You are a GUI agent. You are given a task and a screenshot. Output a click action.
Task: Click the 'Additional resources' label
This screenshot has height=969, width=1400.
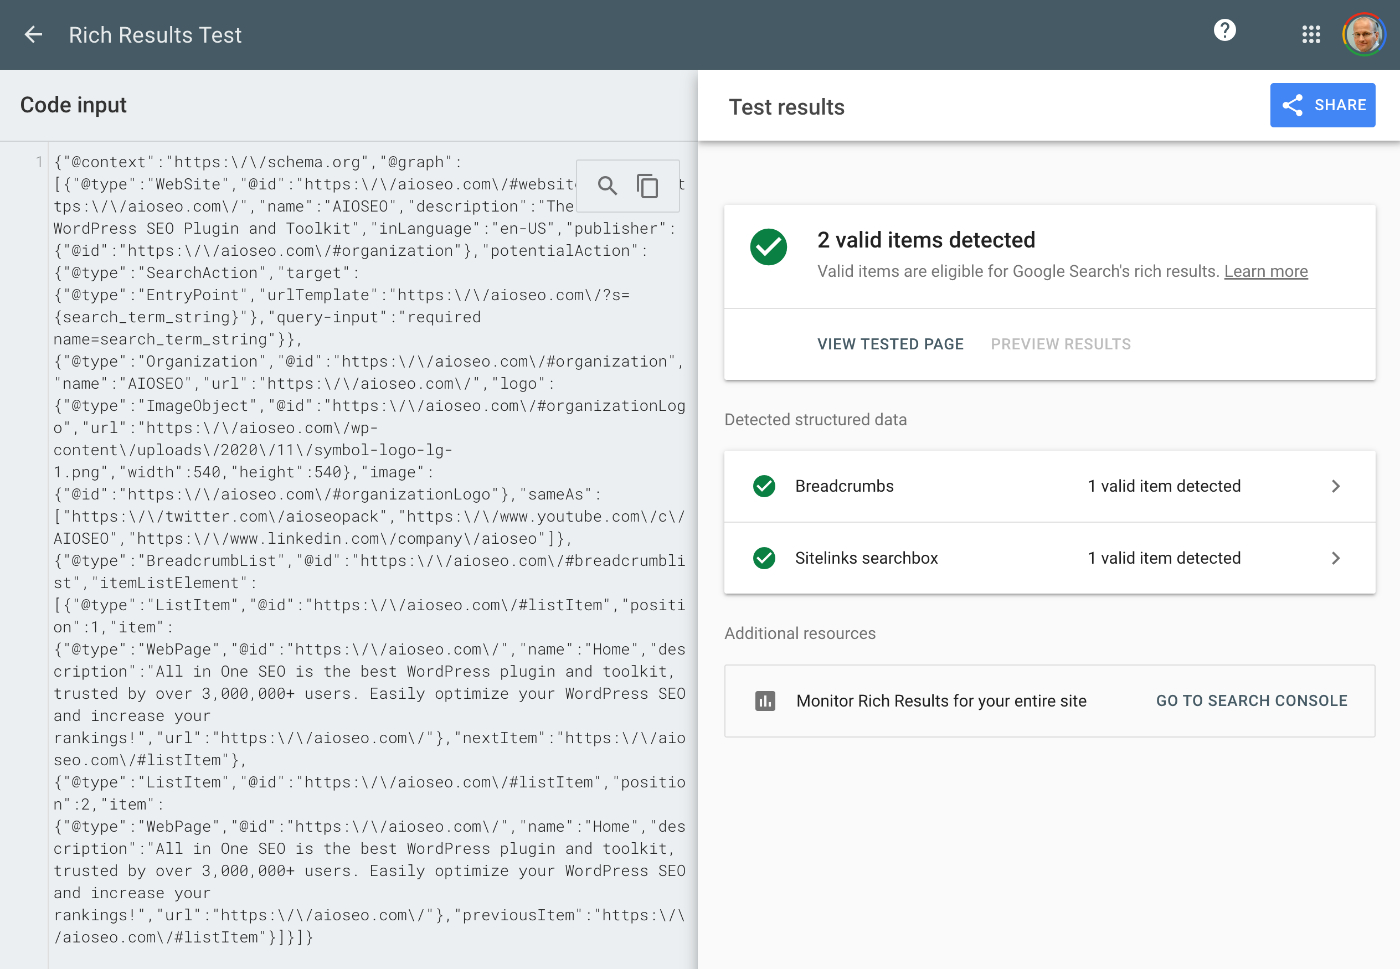click(800, 633)
